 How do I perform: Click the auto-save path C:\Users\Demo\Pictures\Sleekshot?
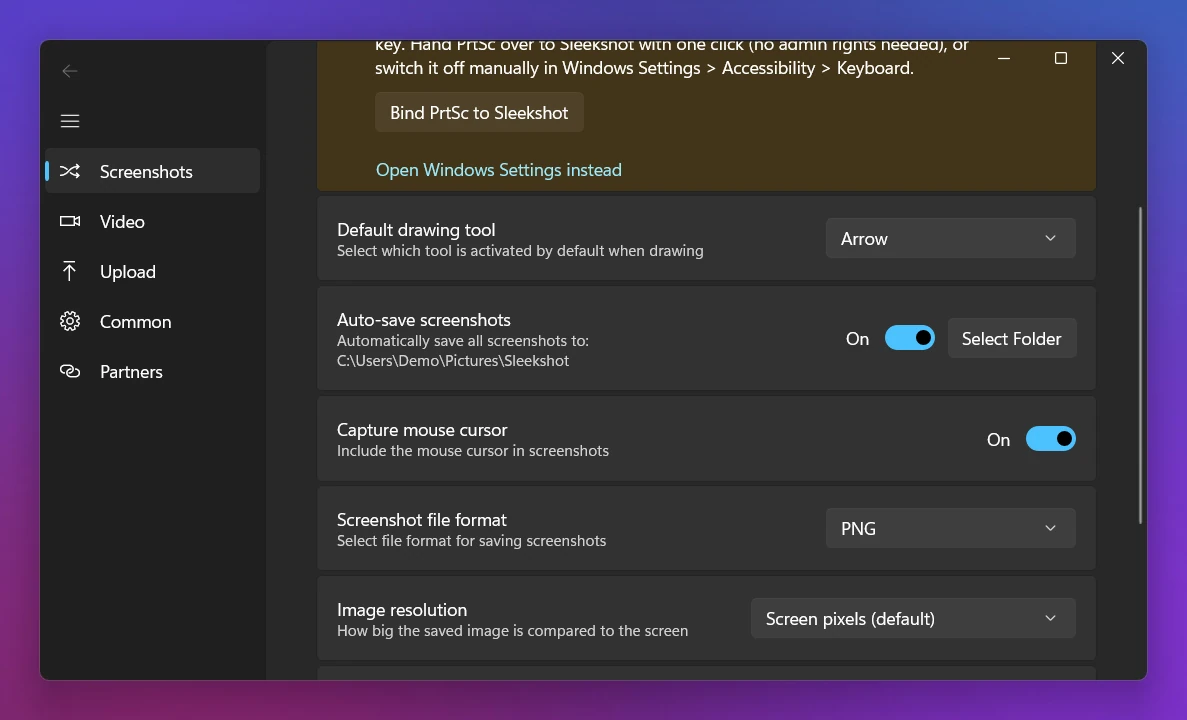pos(453,361)
